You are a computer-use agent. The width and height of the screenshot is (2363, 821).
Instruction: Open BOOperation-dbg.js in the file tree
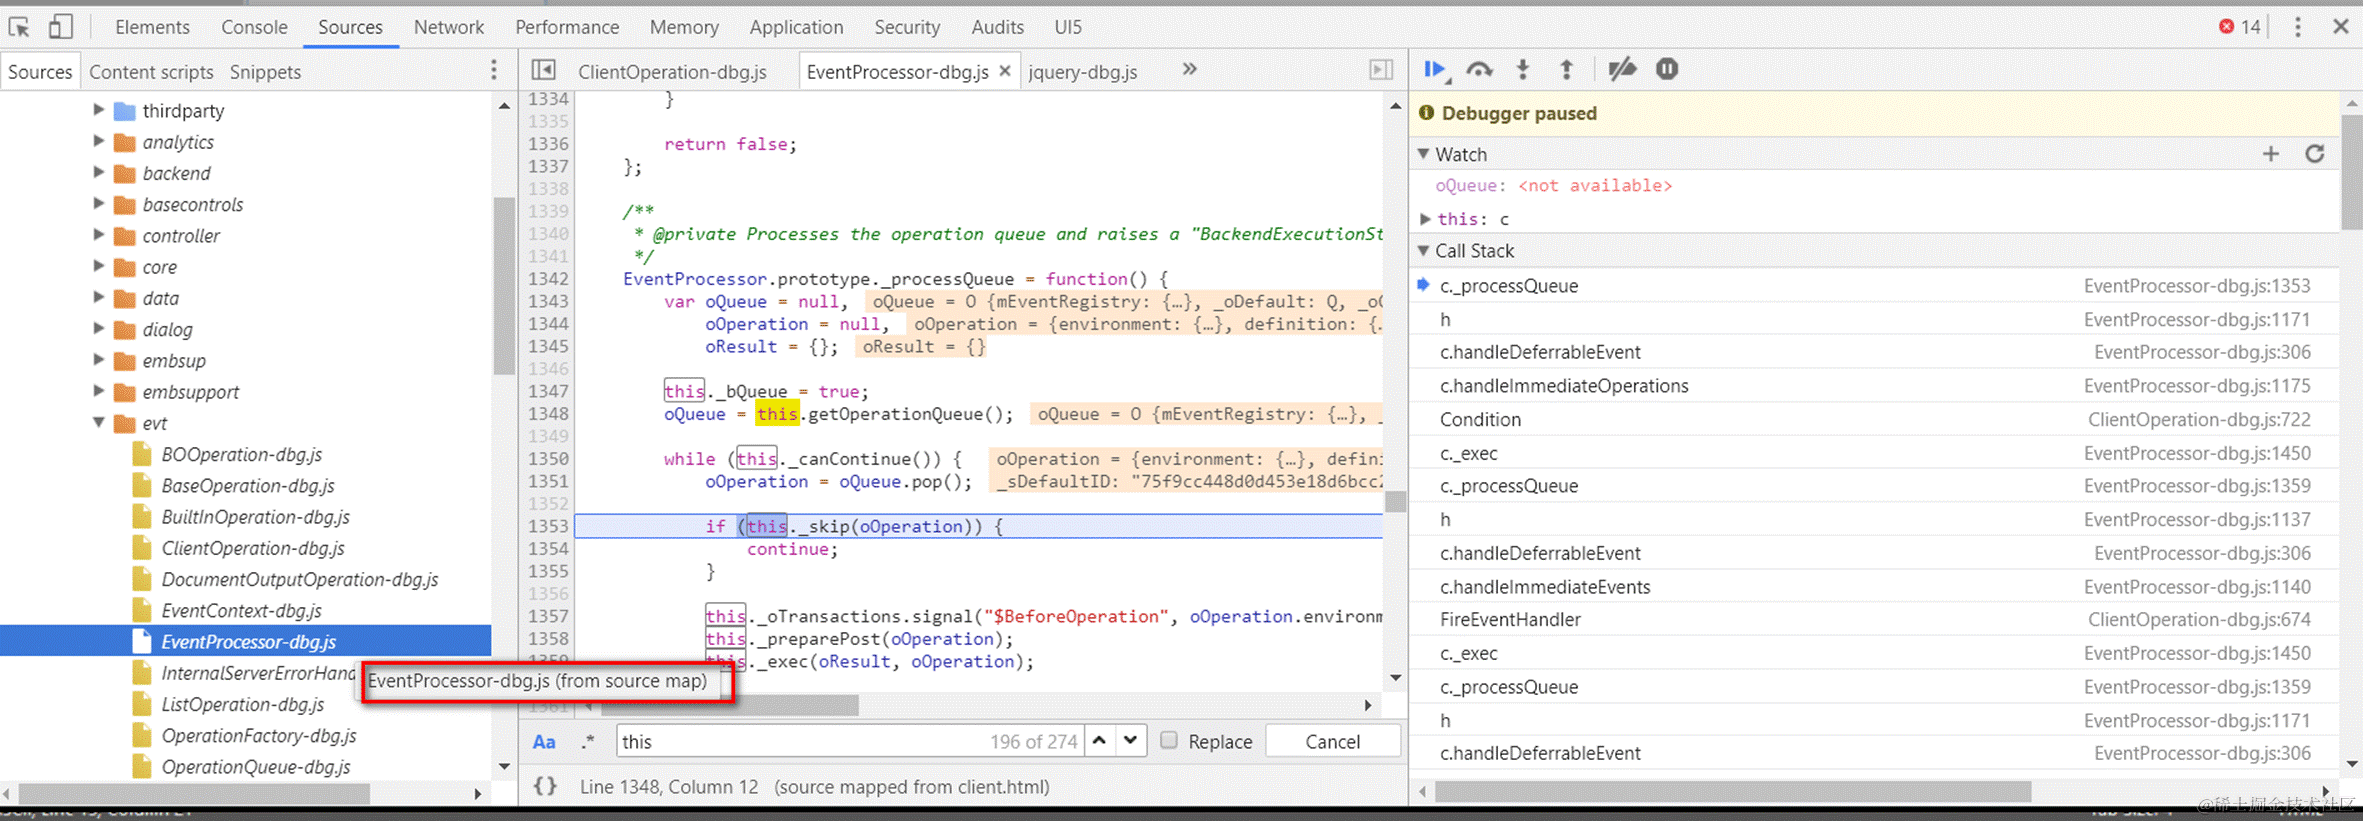tap(241, 454)
